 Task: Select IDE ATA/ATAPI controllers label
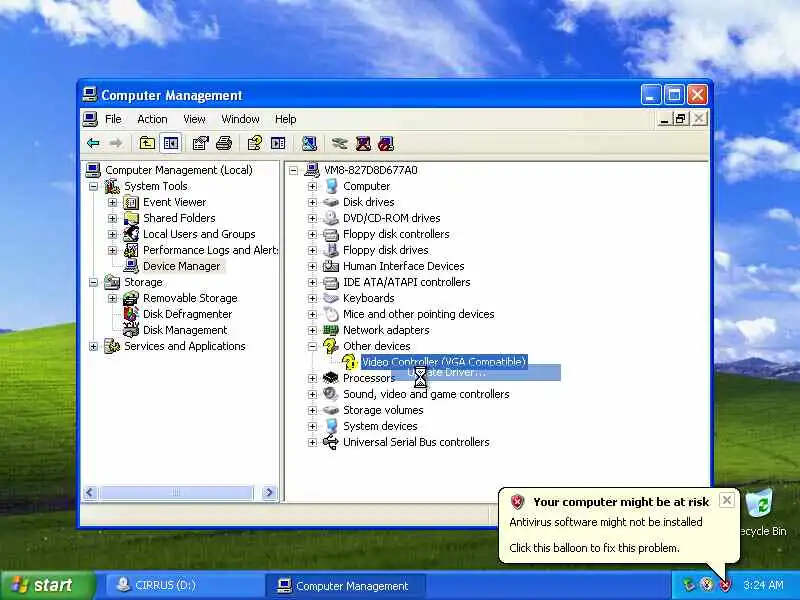(x=407, y=282)
